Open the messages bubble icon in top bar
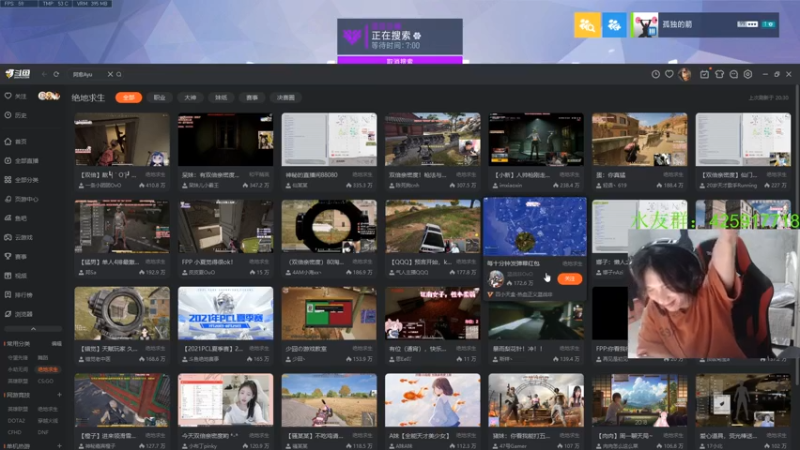This screenshot has width=800, height=450. click(x=734, y=74)
